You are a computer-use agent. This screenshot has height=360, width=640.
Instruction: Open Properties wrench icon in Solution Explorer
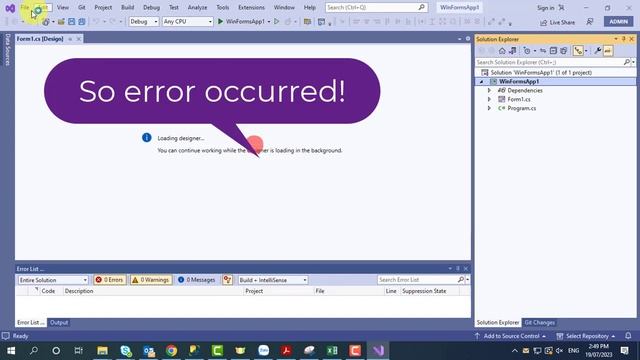(x=598, y=51)
